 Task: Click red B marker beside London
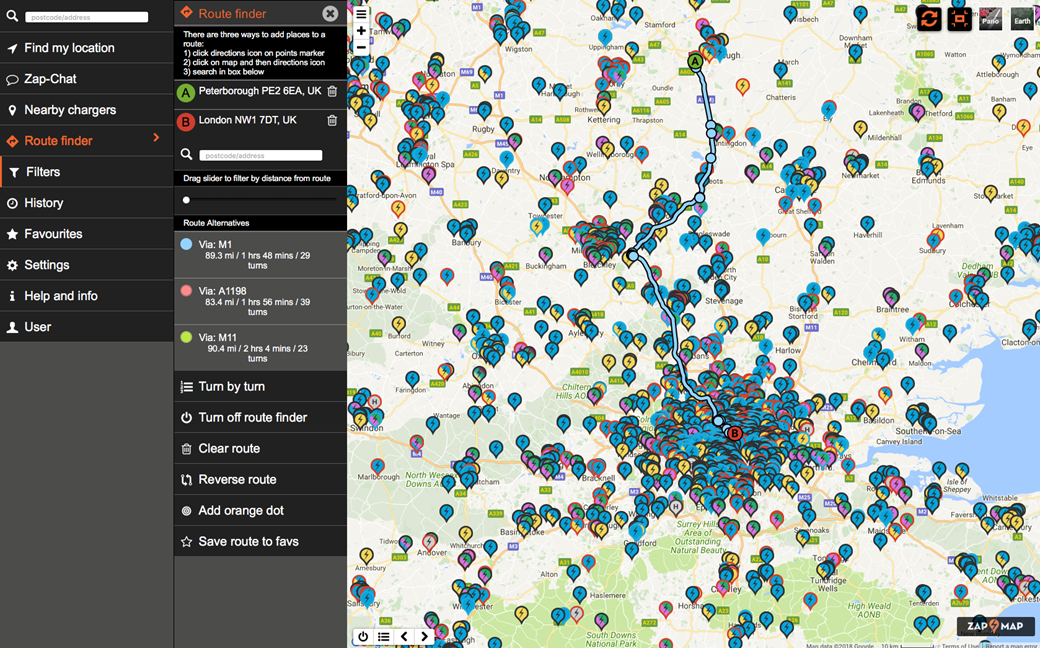(x=186, y=122)
